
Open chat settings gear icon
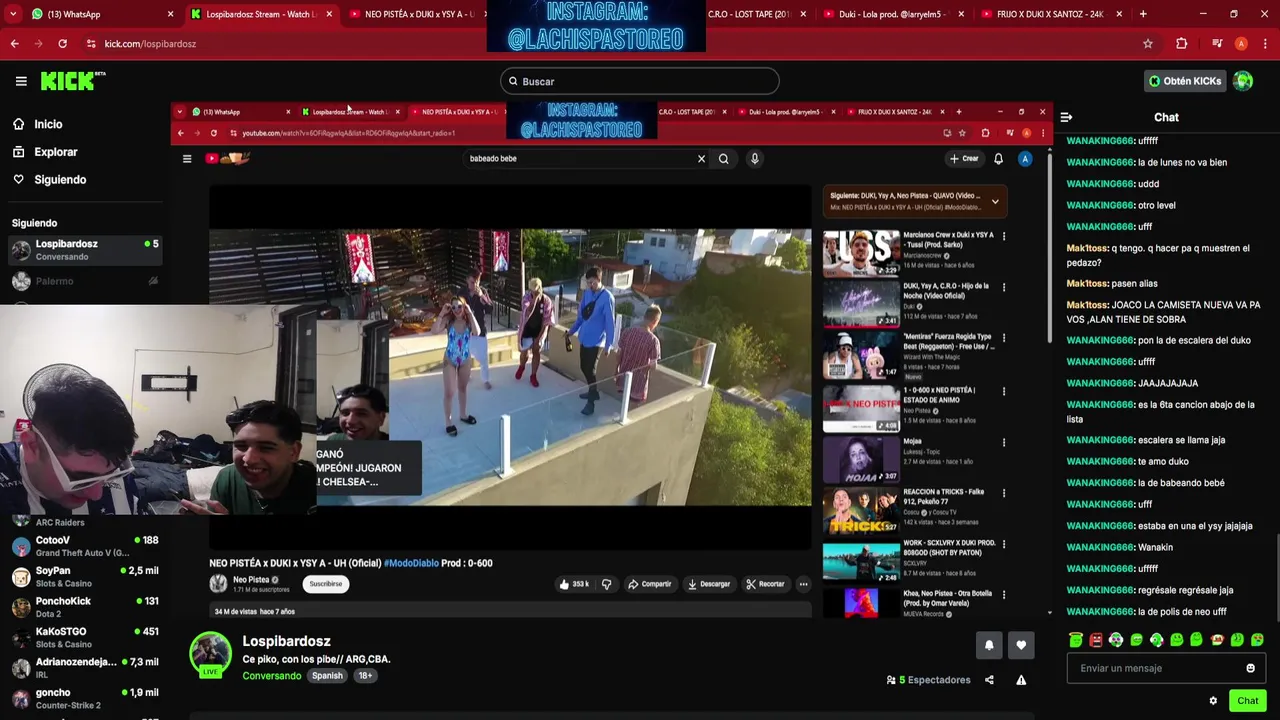[x=1213, y=701]
